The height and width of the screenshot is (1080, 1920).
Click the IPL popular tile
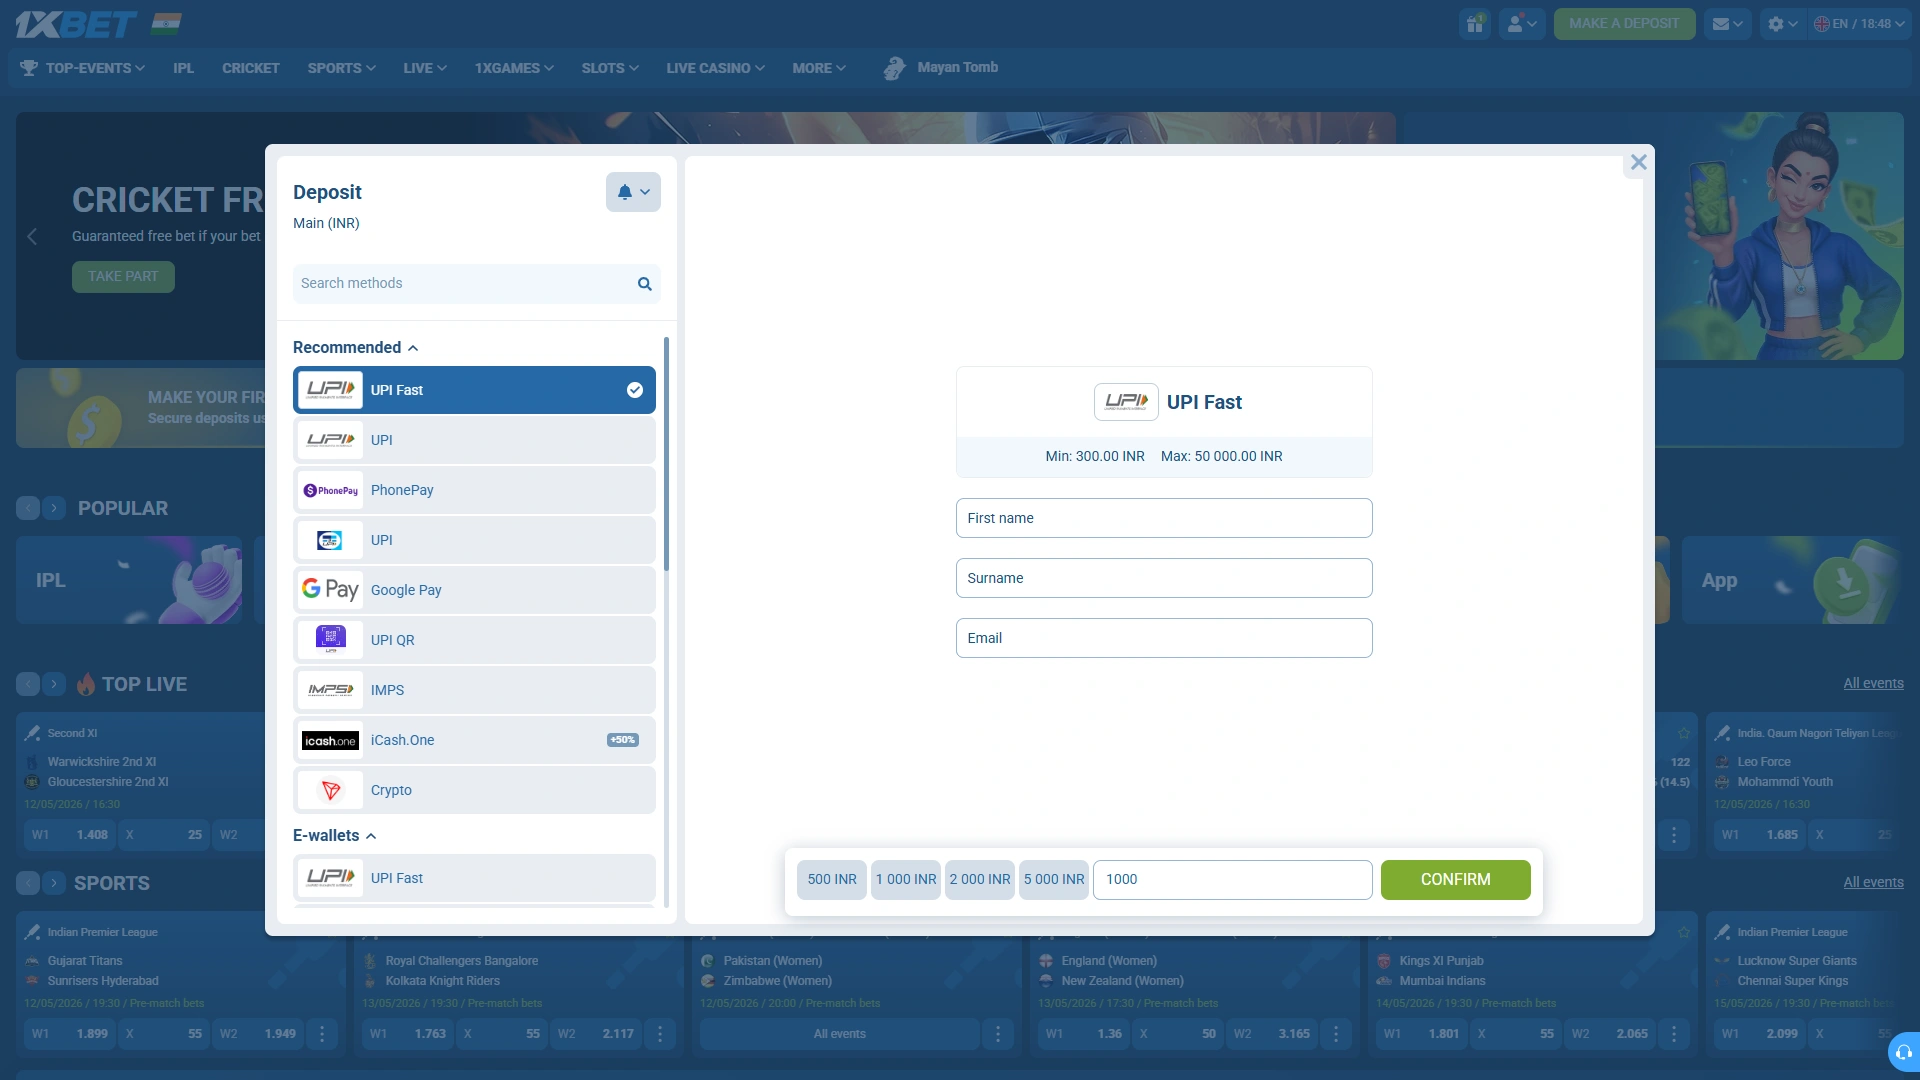[129, 581]
